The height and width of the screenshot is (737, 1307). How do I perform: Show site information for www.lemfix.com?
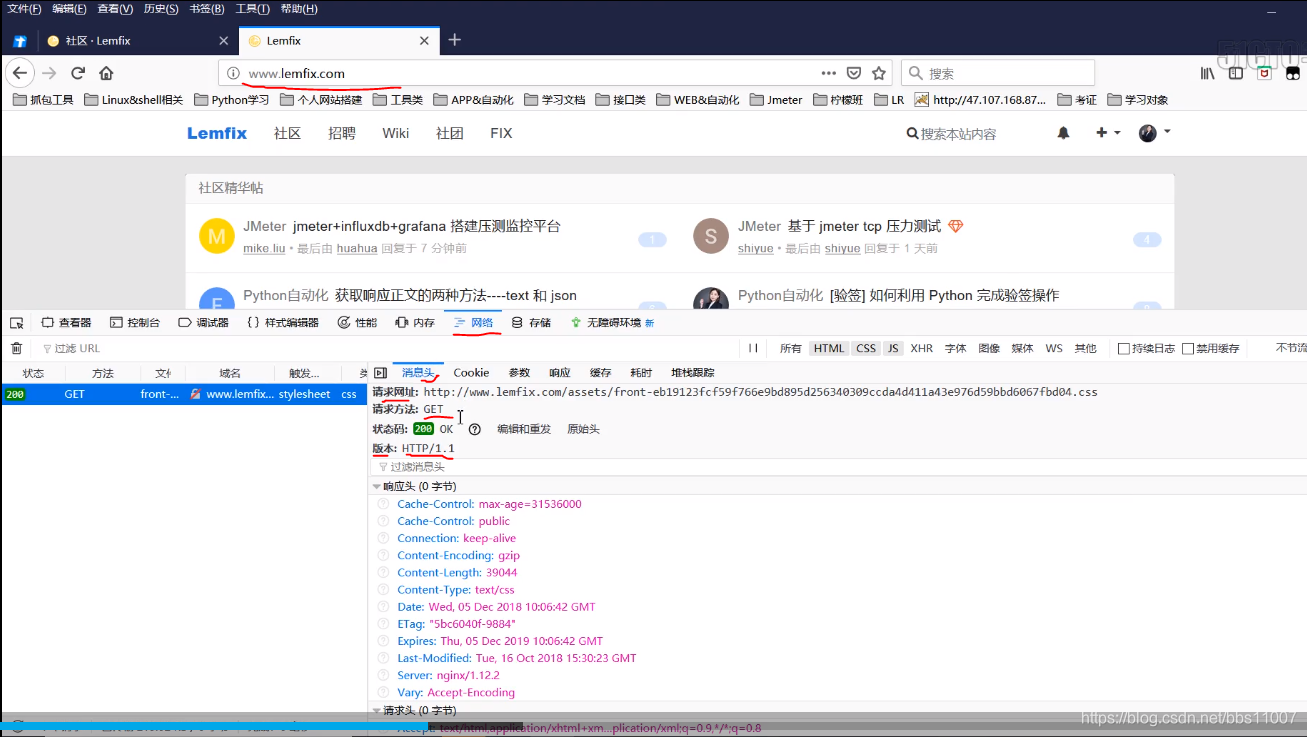click(233, 73)
